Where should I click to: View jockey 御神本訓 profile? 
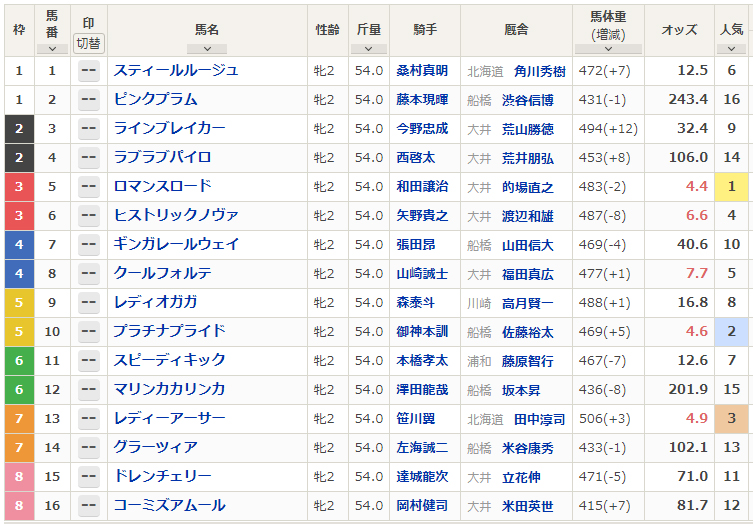(x=422, y=331)
